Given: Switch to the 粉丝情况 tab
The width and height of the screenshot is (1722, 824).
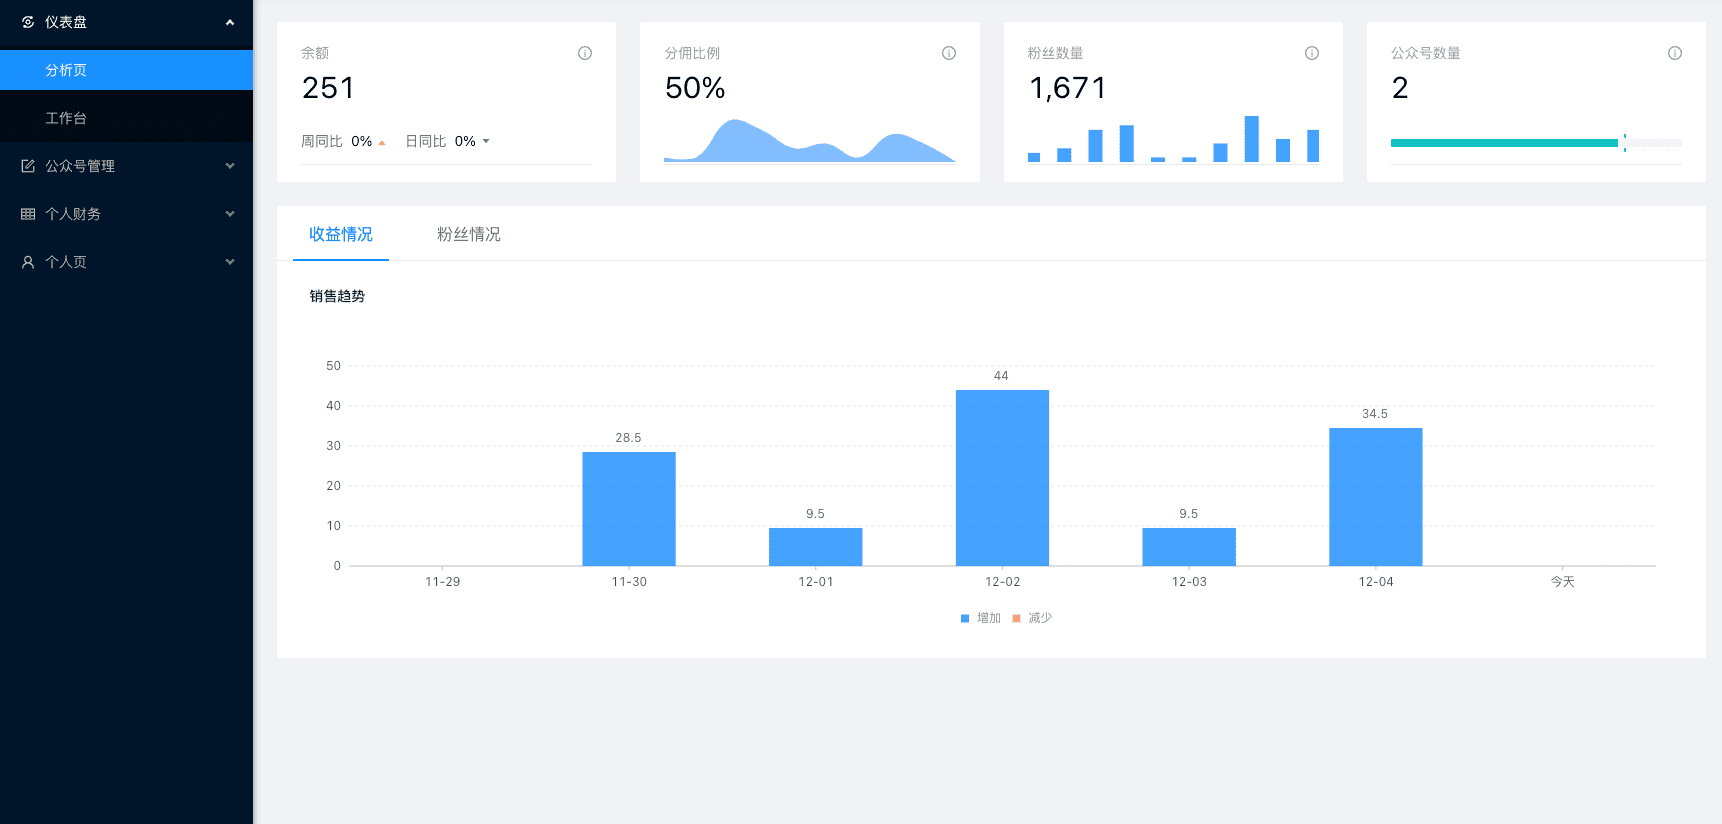Looking at the screenshot, I should point(468,234).
